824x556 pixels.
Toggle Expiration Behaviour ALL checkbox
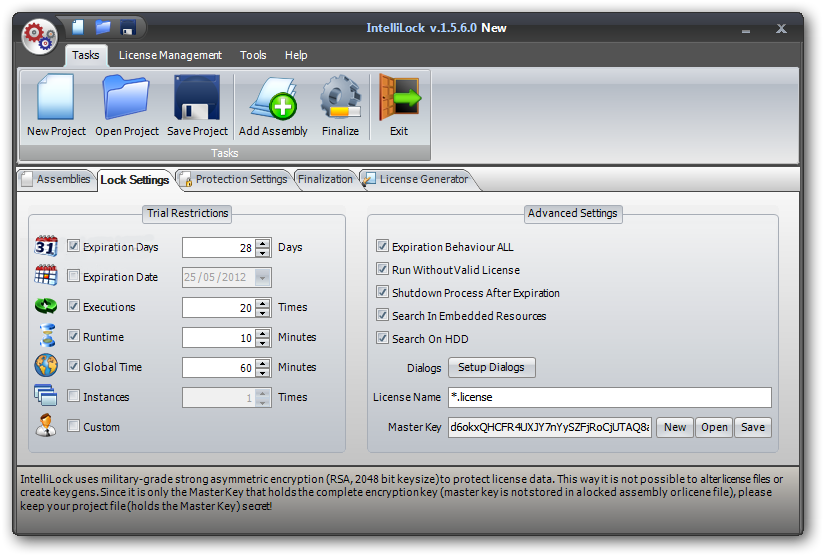[382, 246]
